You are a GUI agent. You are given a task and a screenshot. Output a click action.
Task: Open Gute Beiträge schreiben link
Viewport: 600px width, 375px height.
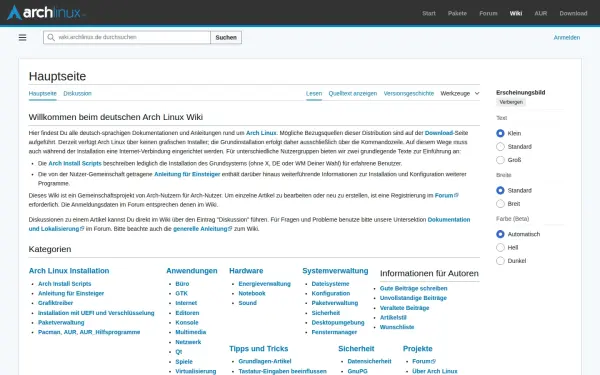(x=413, y=288)
